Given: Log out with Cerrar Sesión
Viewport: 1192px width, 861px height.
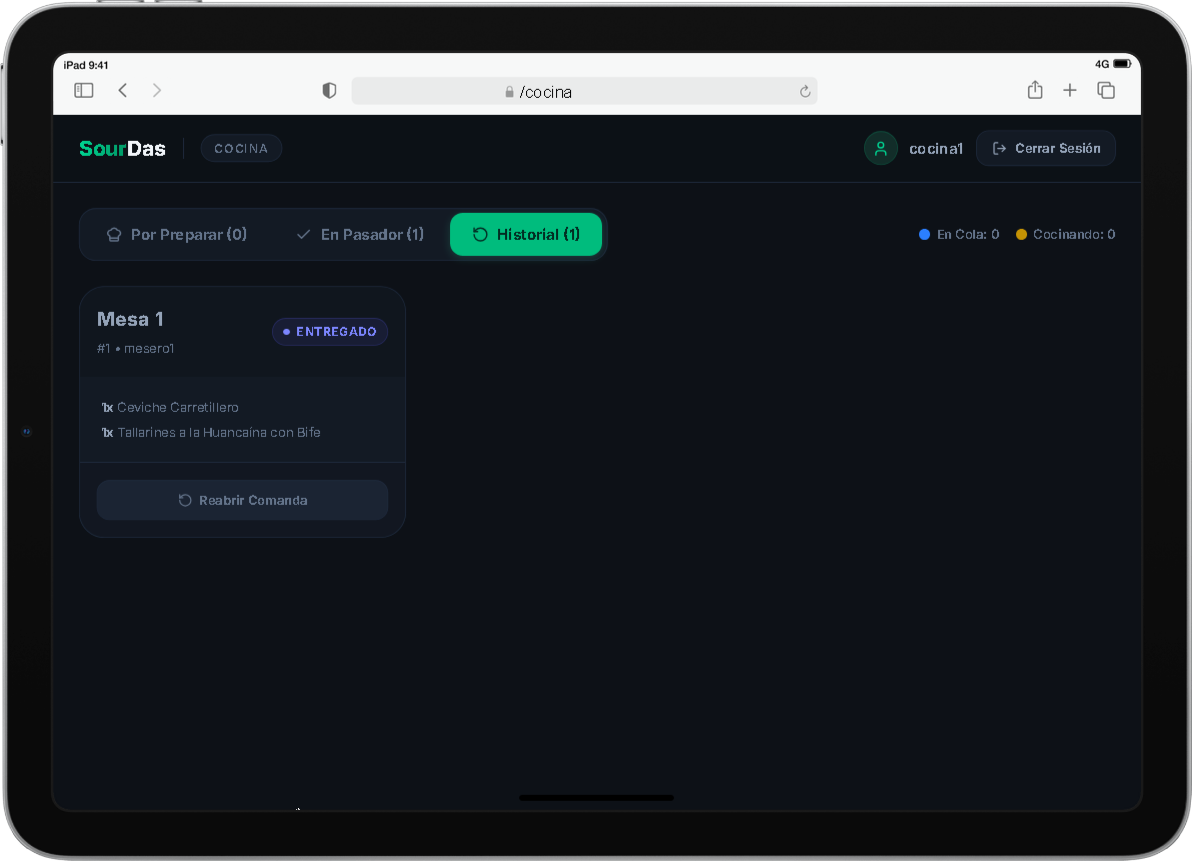Looking at the screenshot, I should point(1046,148).
